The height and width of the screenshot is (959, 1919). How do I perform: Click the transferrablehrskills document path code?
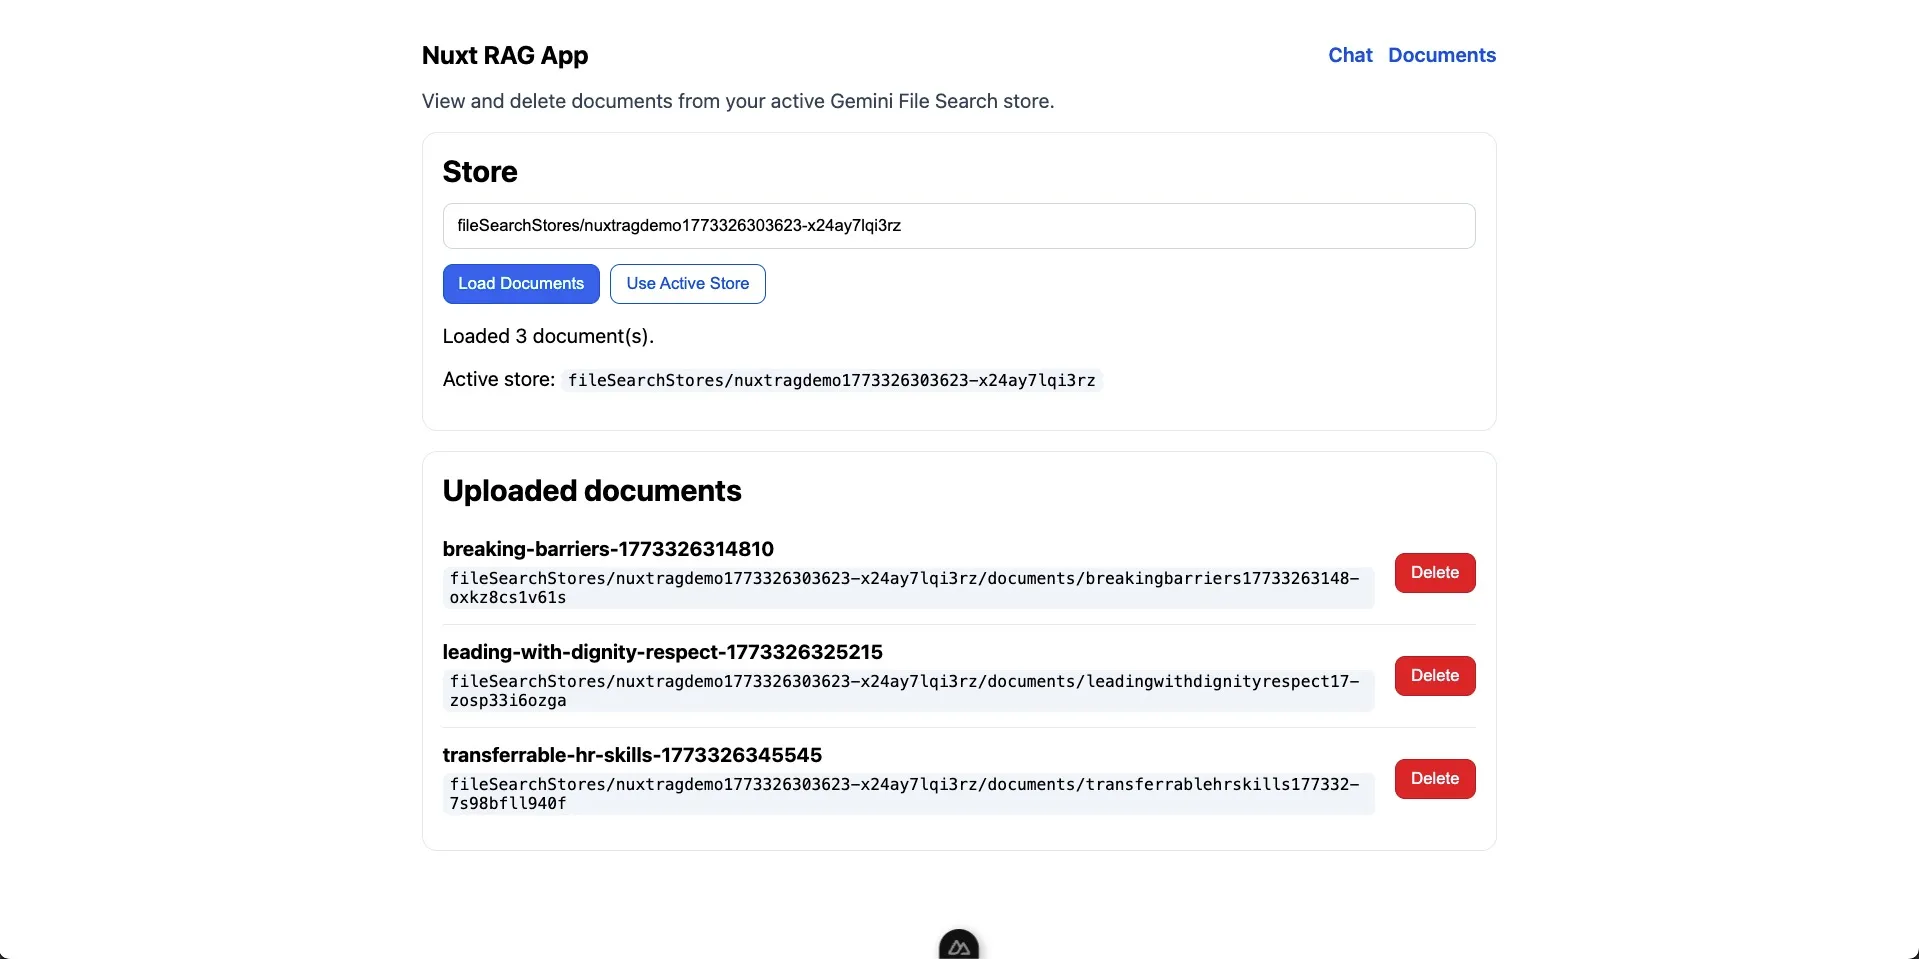(x=908, y=794)
